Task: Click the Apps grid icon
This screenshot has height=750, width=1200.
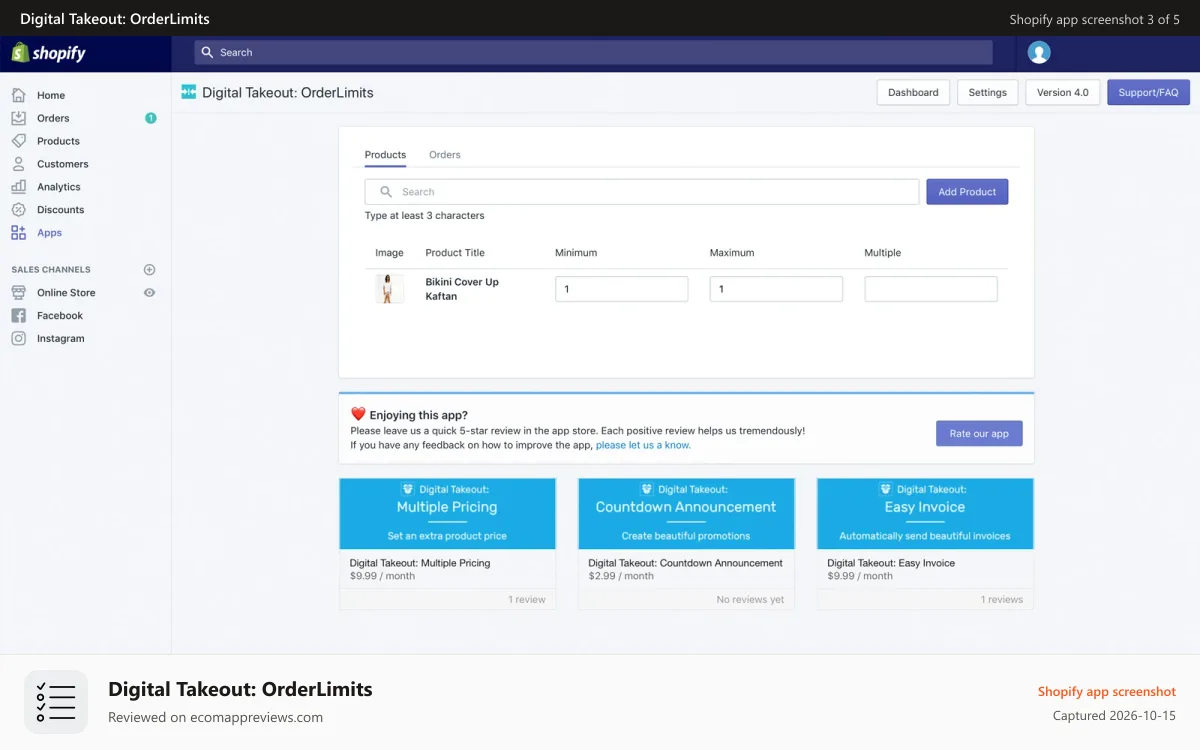Action: tap(18, 233)
